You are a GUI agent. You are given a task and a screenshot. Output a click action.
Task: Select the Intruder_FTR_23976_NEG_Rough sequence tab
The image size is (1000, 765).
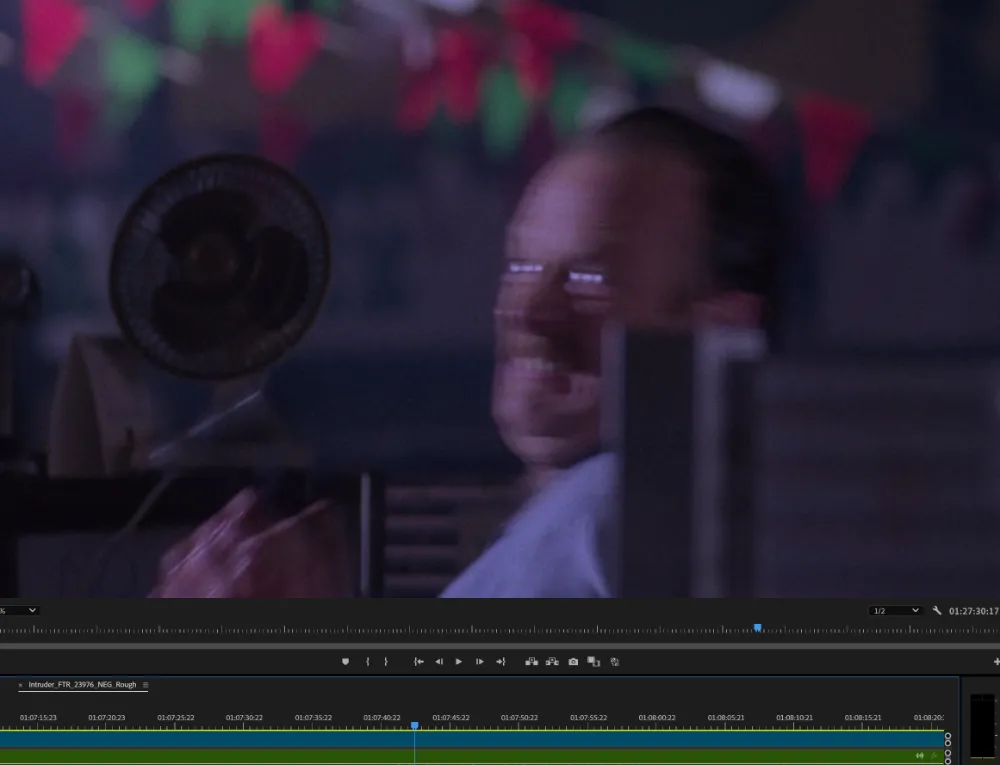coord(82,685)
